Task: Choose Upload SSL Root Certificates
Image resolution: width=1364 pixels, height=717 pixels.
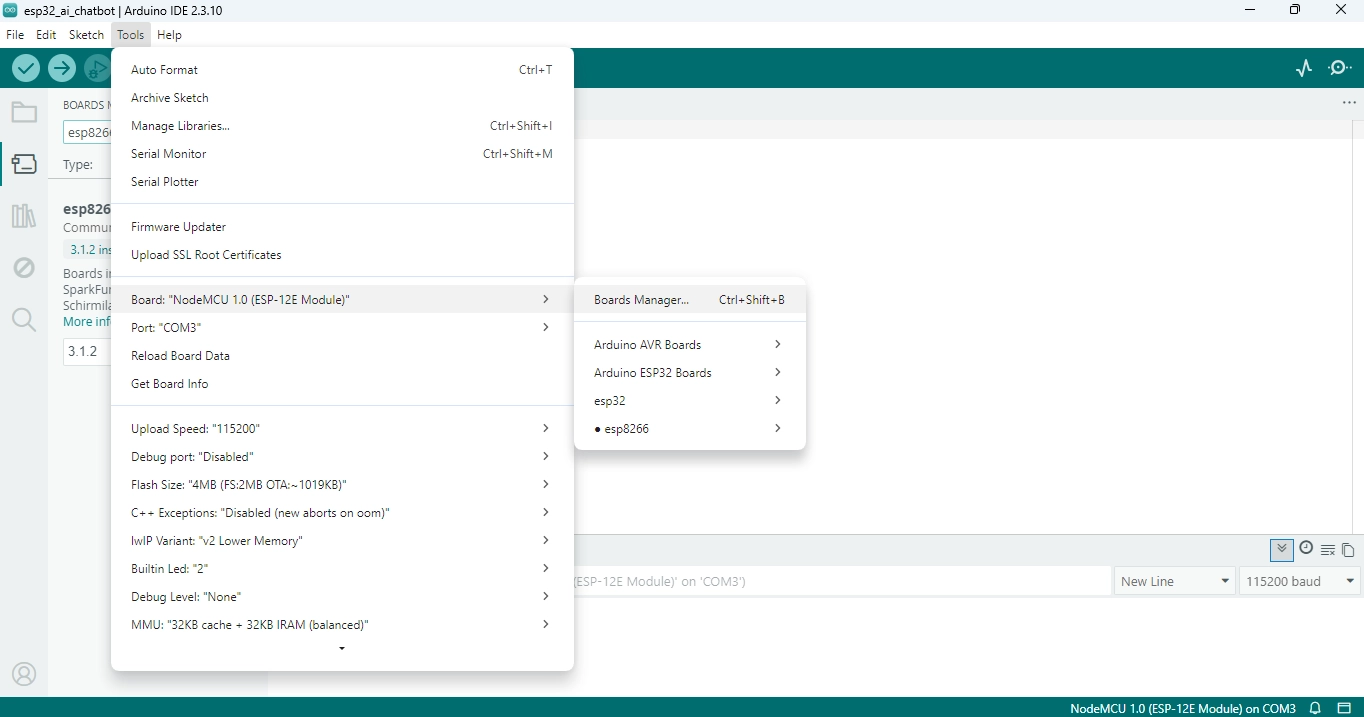Action: coord(342,255)
